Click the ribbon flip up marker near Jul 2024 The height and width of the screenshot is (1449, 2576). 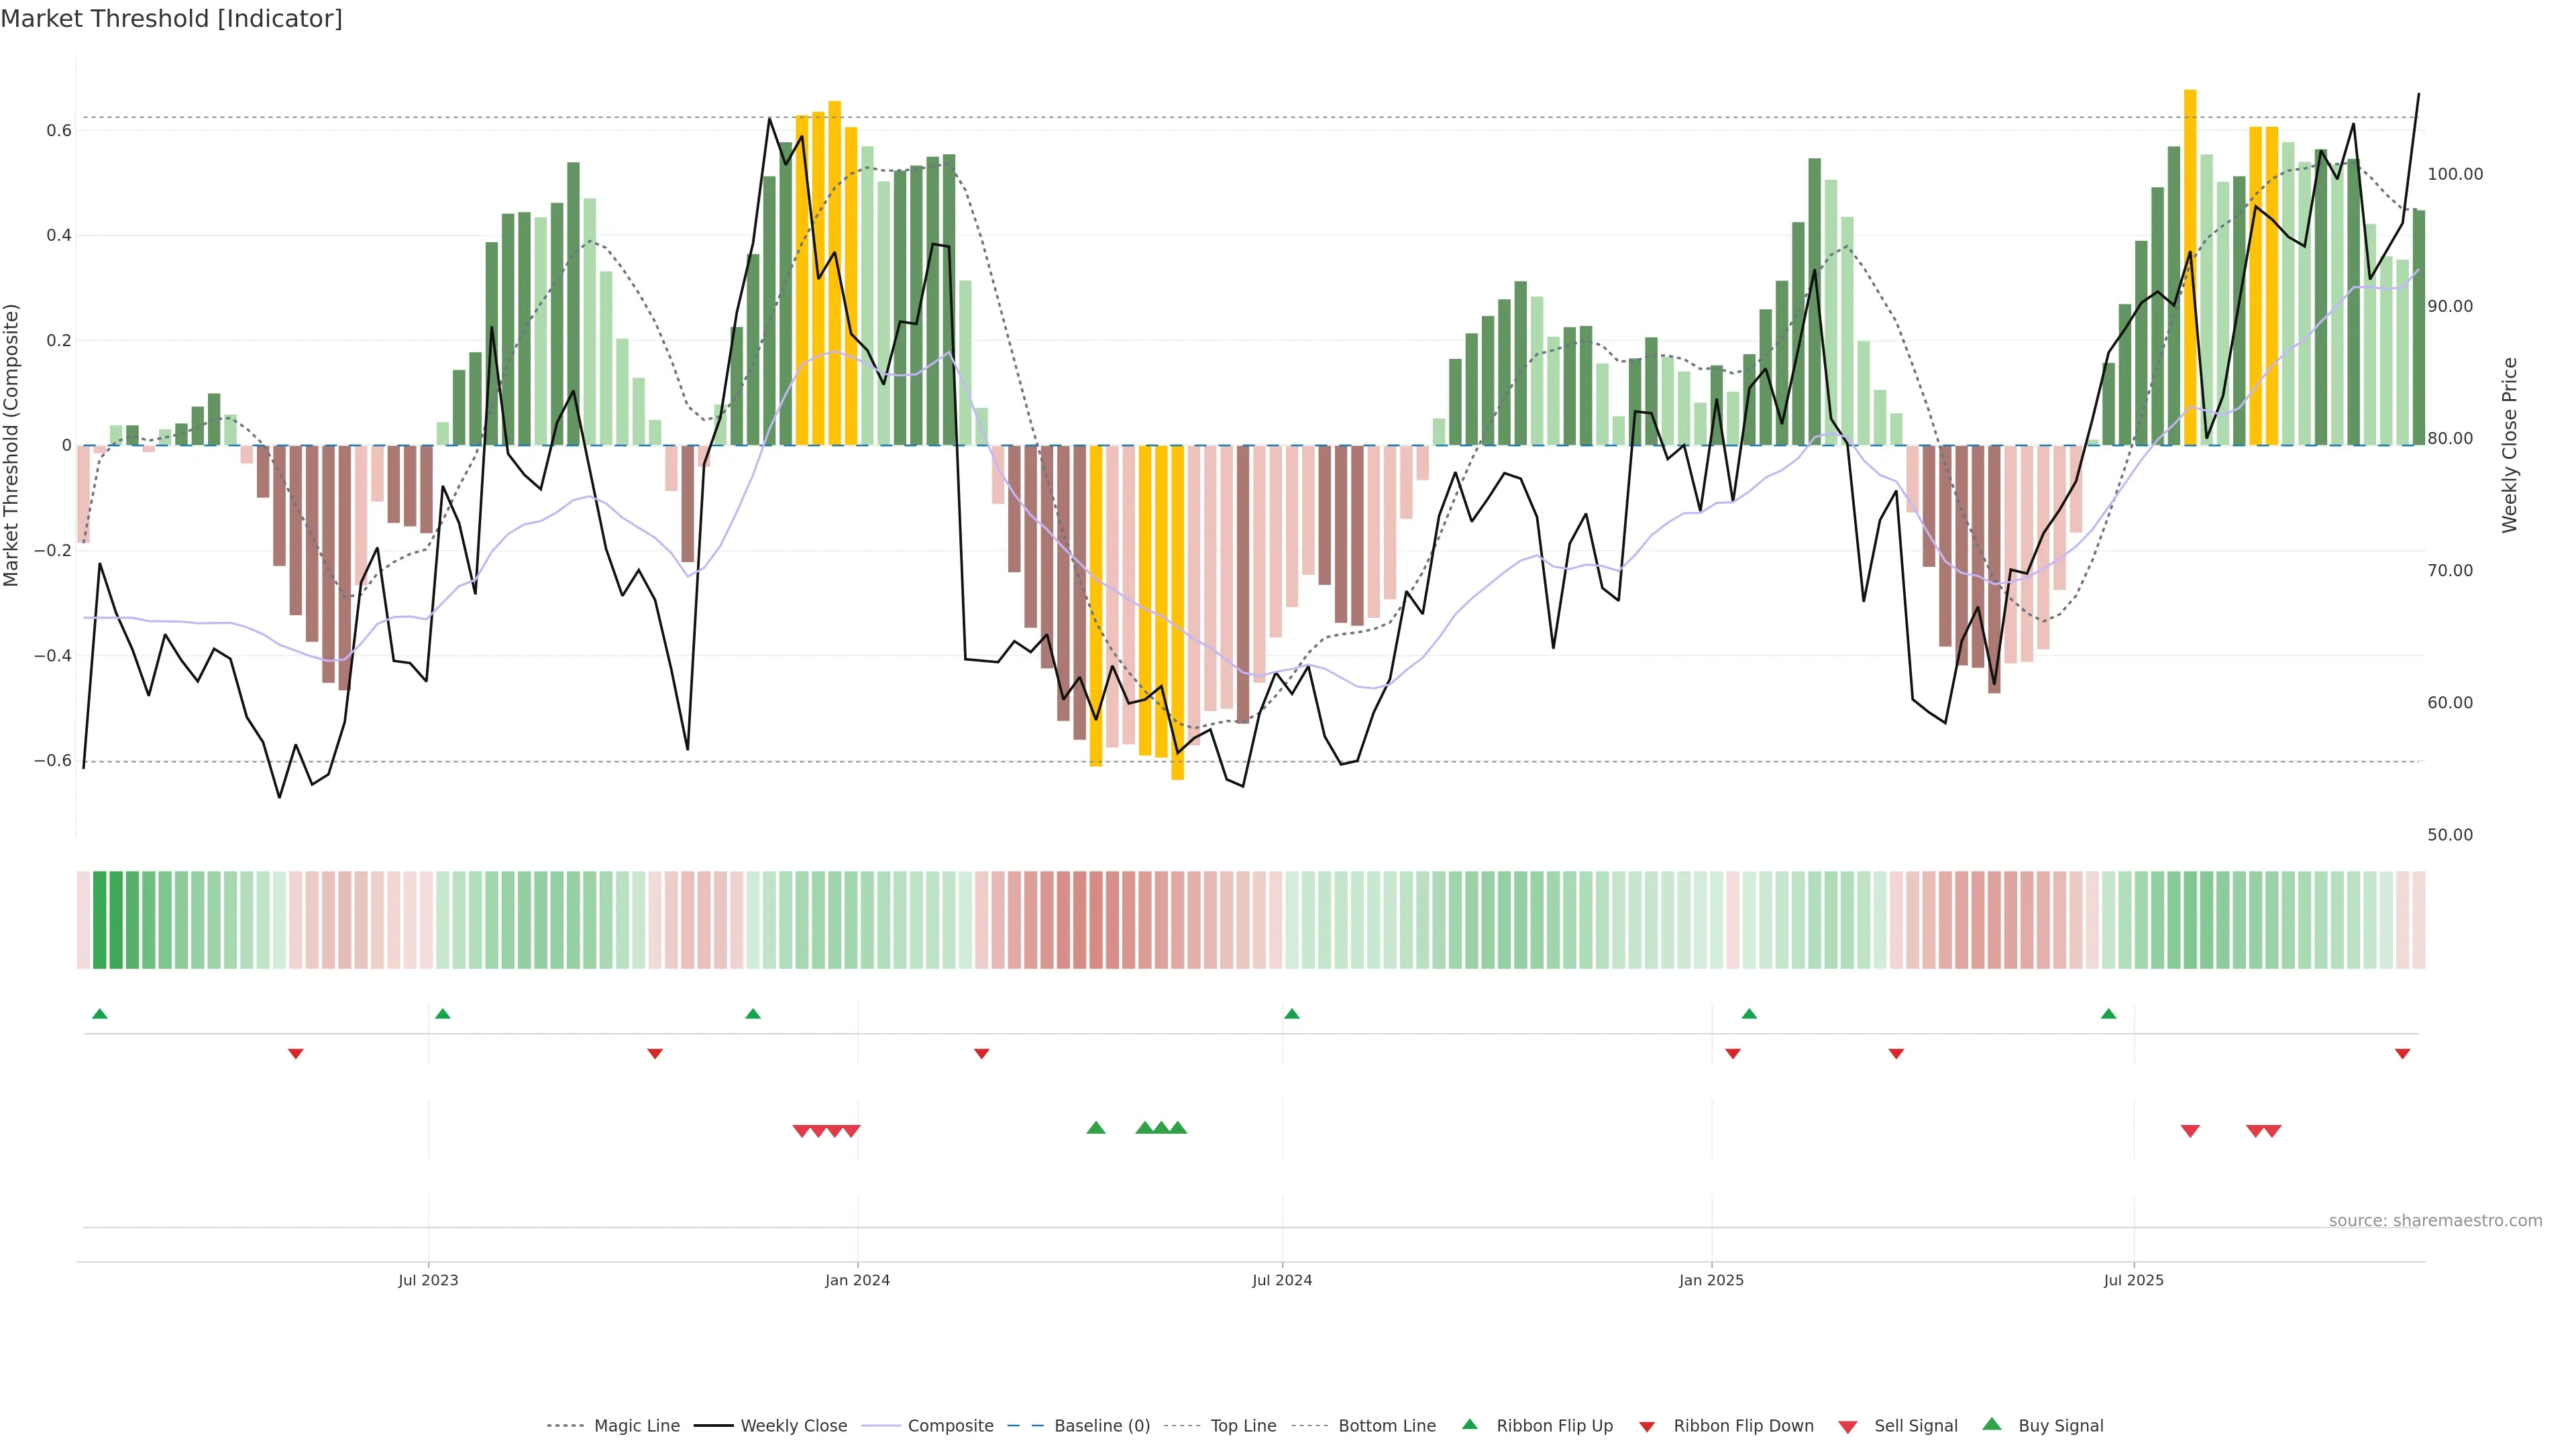tap(1292, 1014)
